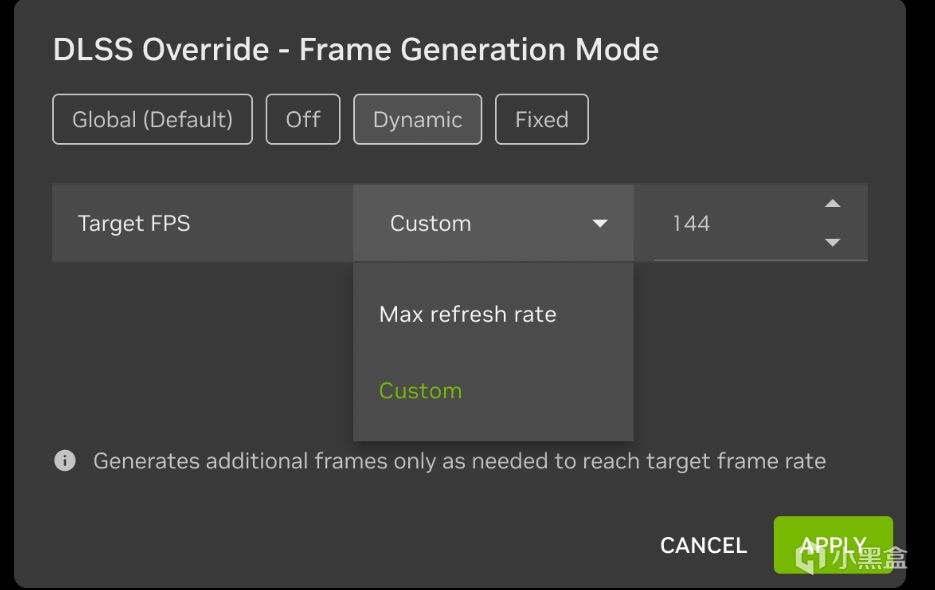The height and width of the screenshot is (590, 935).
Task: Choose the green Custom list option
Action: (x=420, y=391)
